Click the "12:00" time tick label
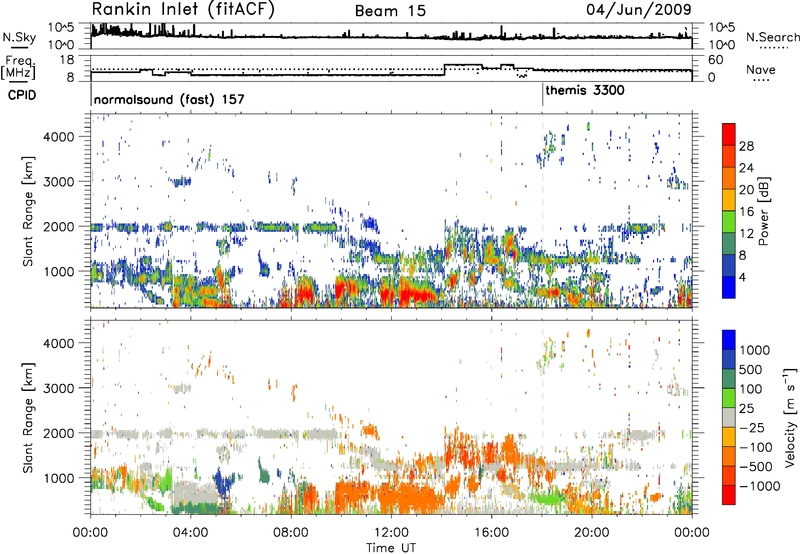The image size is (800, 554). click(391, 533)
